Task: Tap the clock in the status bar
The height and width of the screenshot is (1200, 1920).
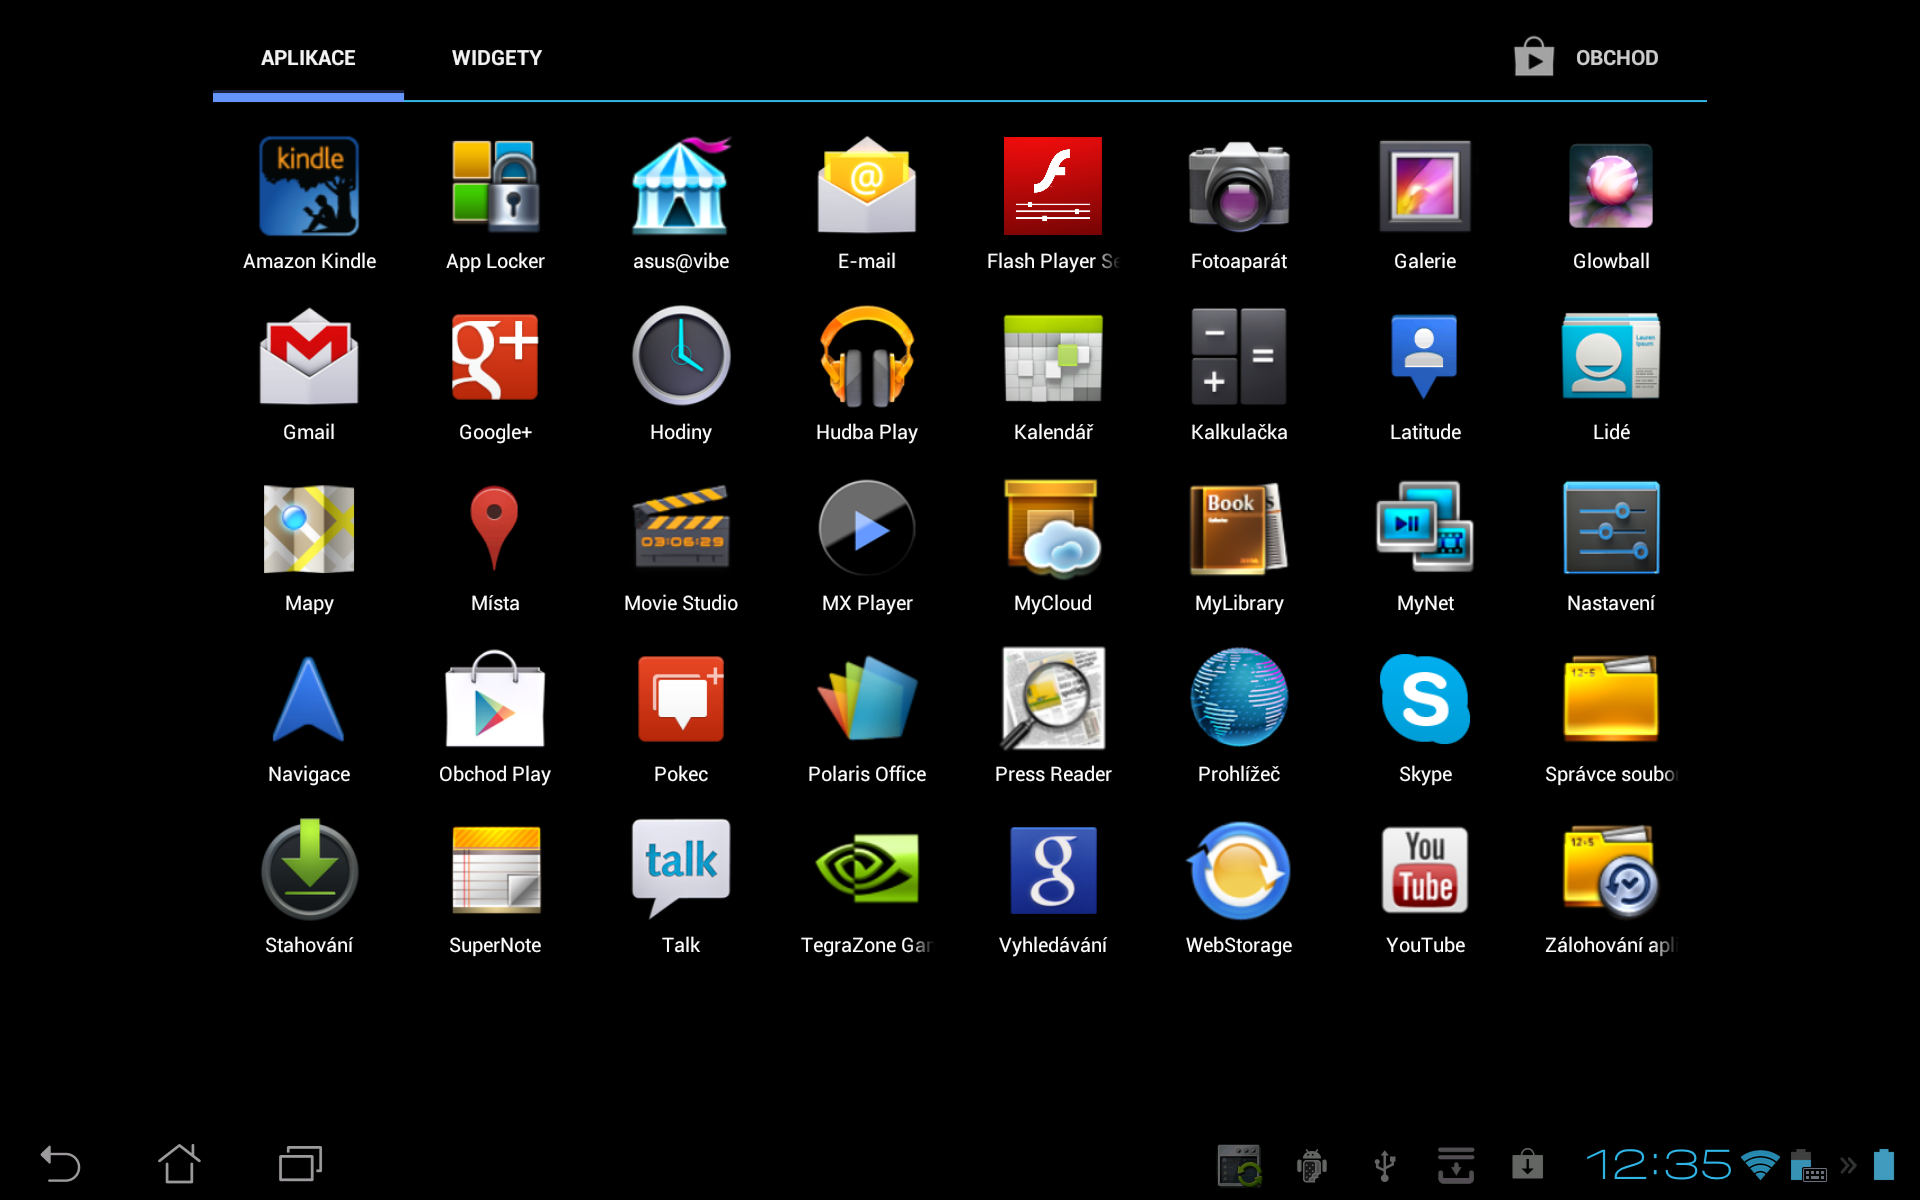Action: [x=1660, y=1164]
